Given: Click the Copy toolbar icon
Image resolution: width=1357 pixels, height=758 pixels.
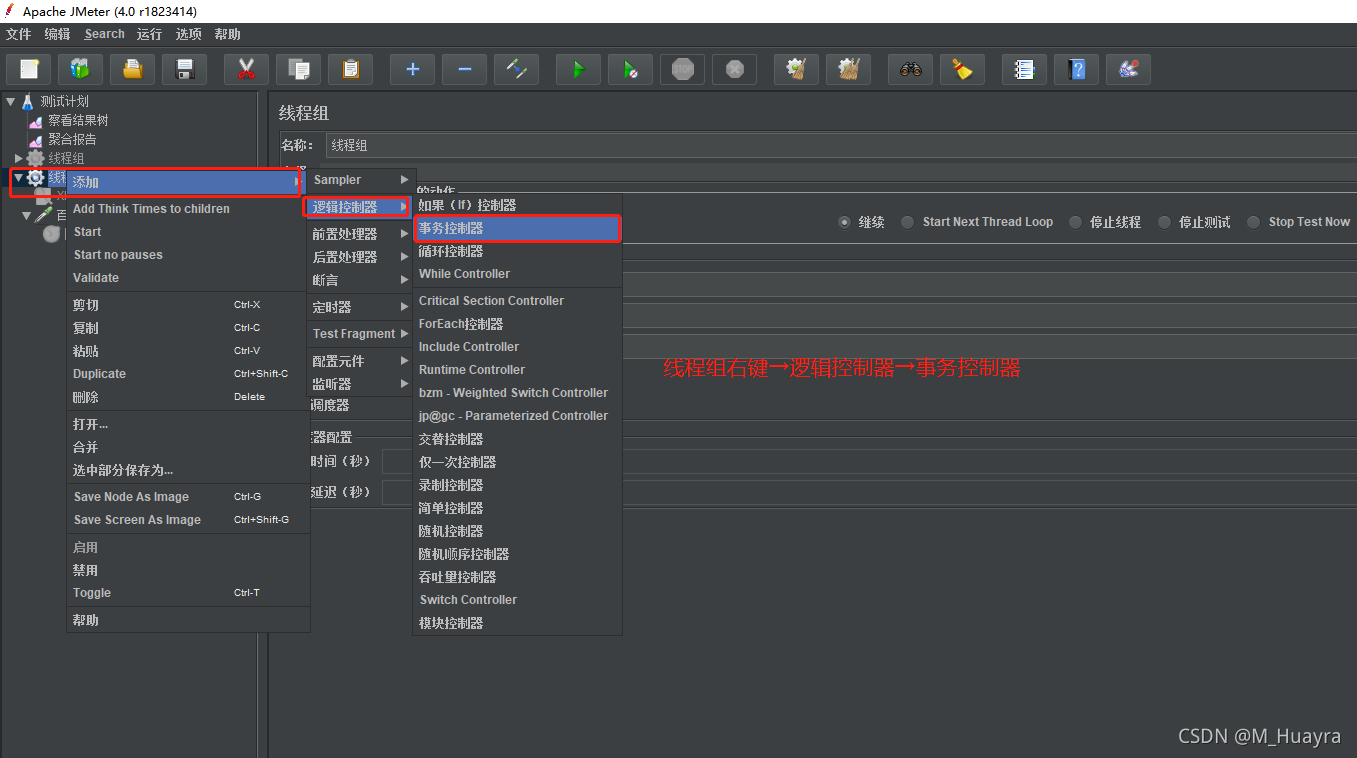Looking at the screenshot, I should point(298,69).
